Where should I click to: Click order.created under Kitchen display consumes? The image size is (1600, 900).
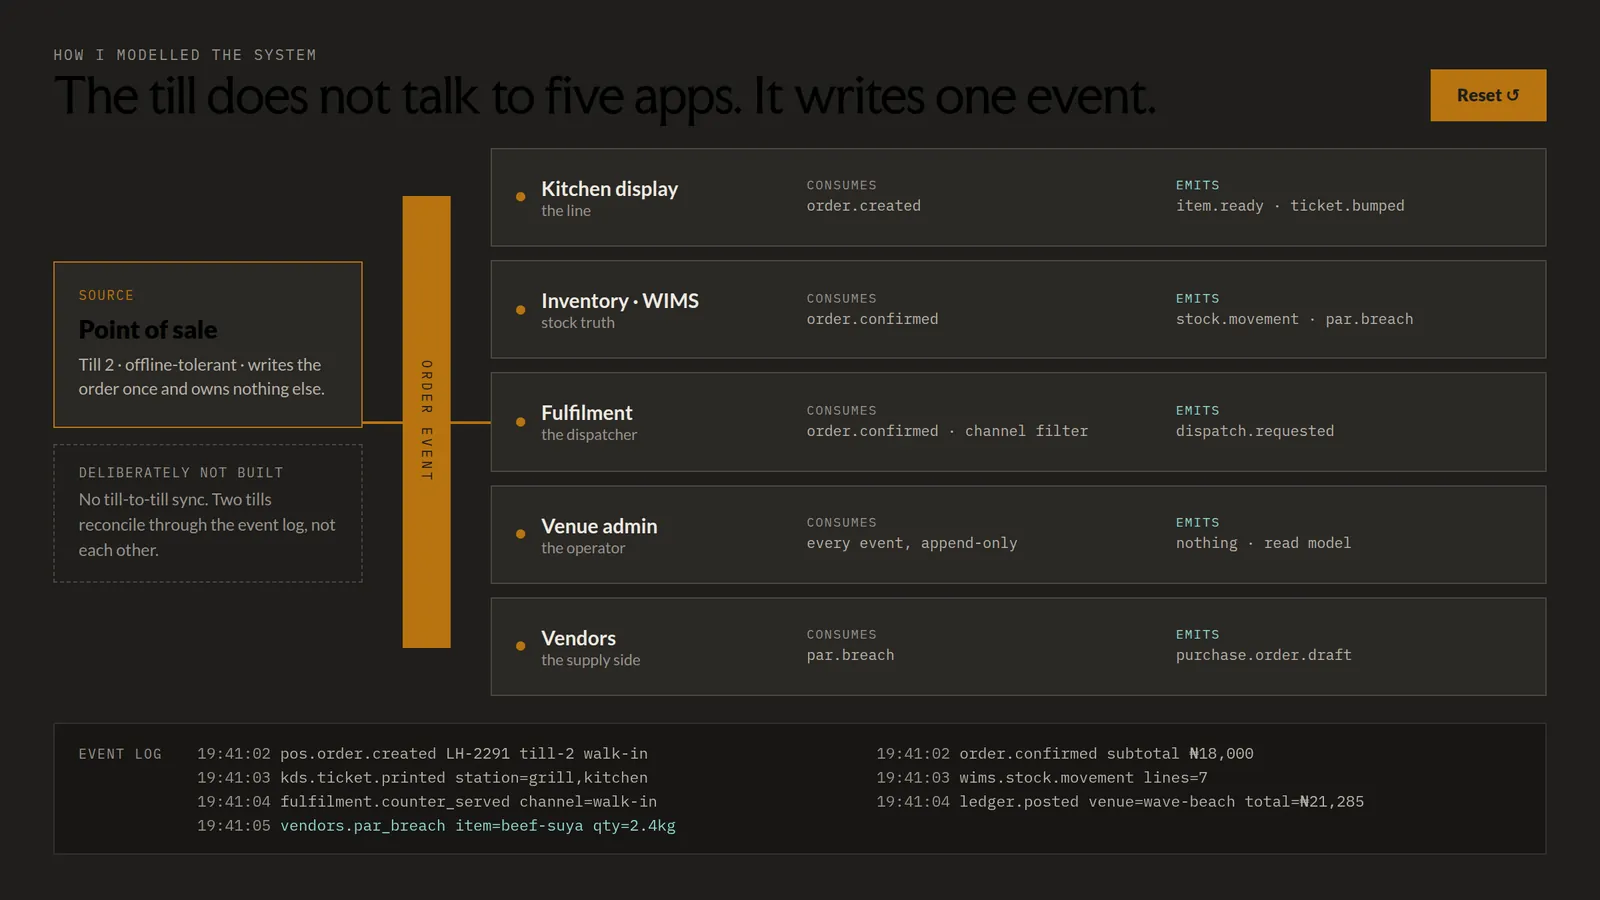[x=864, y=206]
